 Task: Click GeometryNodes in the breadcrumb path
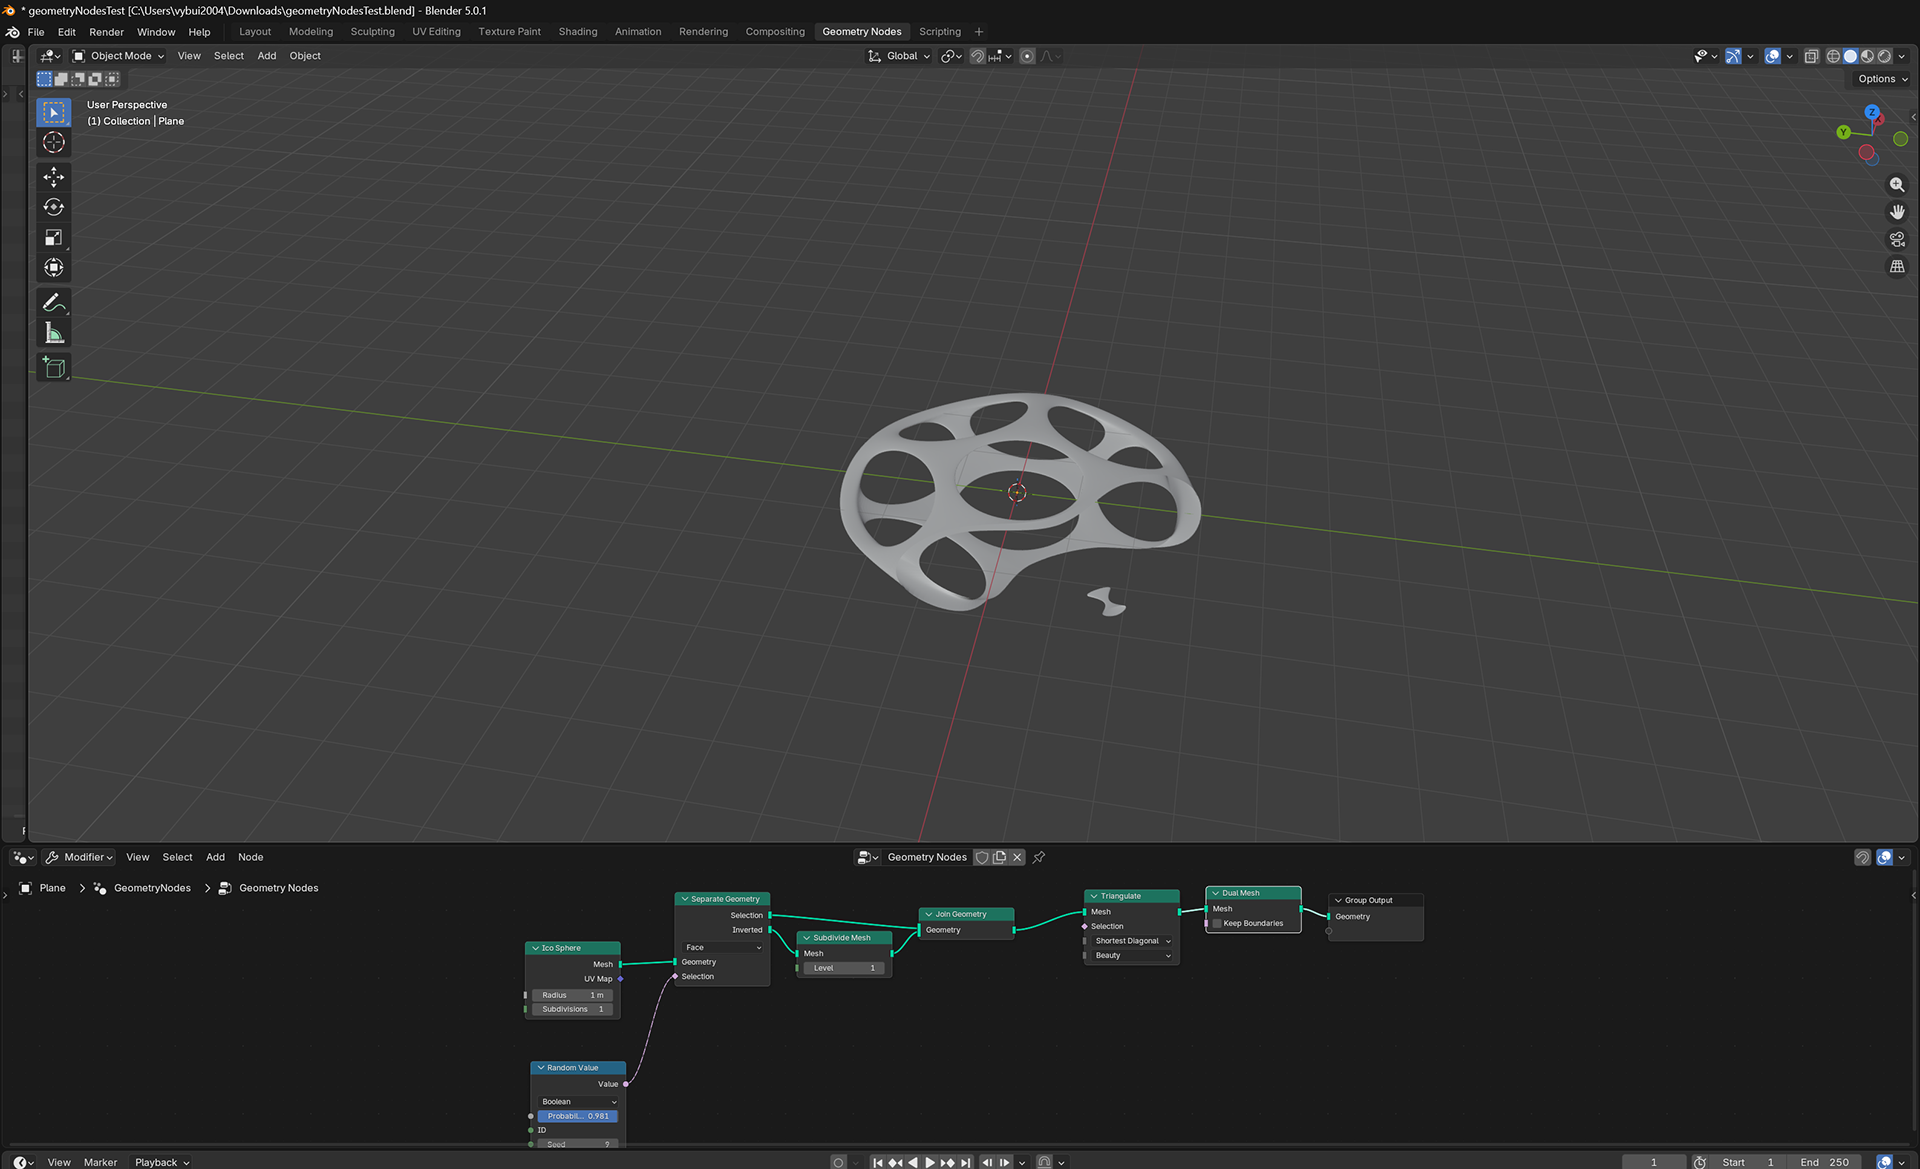pyautogui.click(x=152, y=888)
